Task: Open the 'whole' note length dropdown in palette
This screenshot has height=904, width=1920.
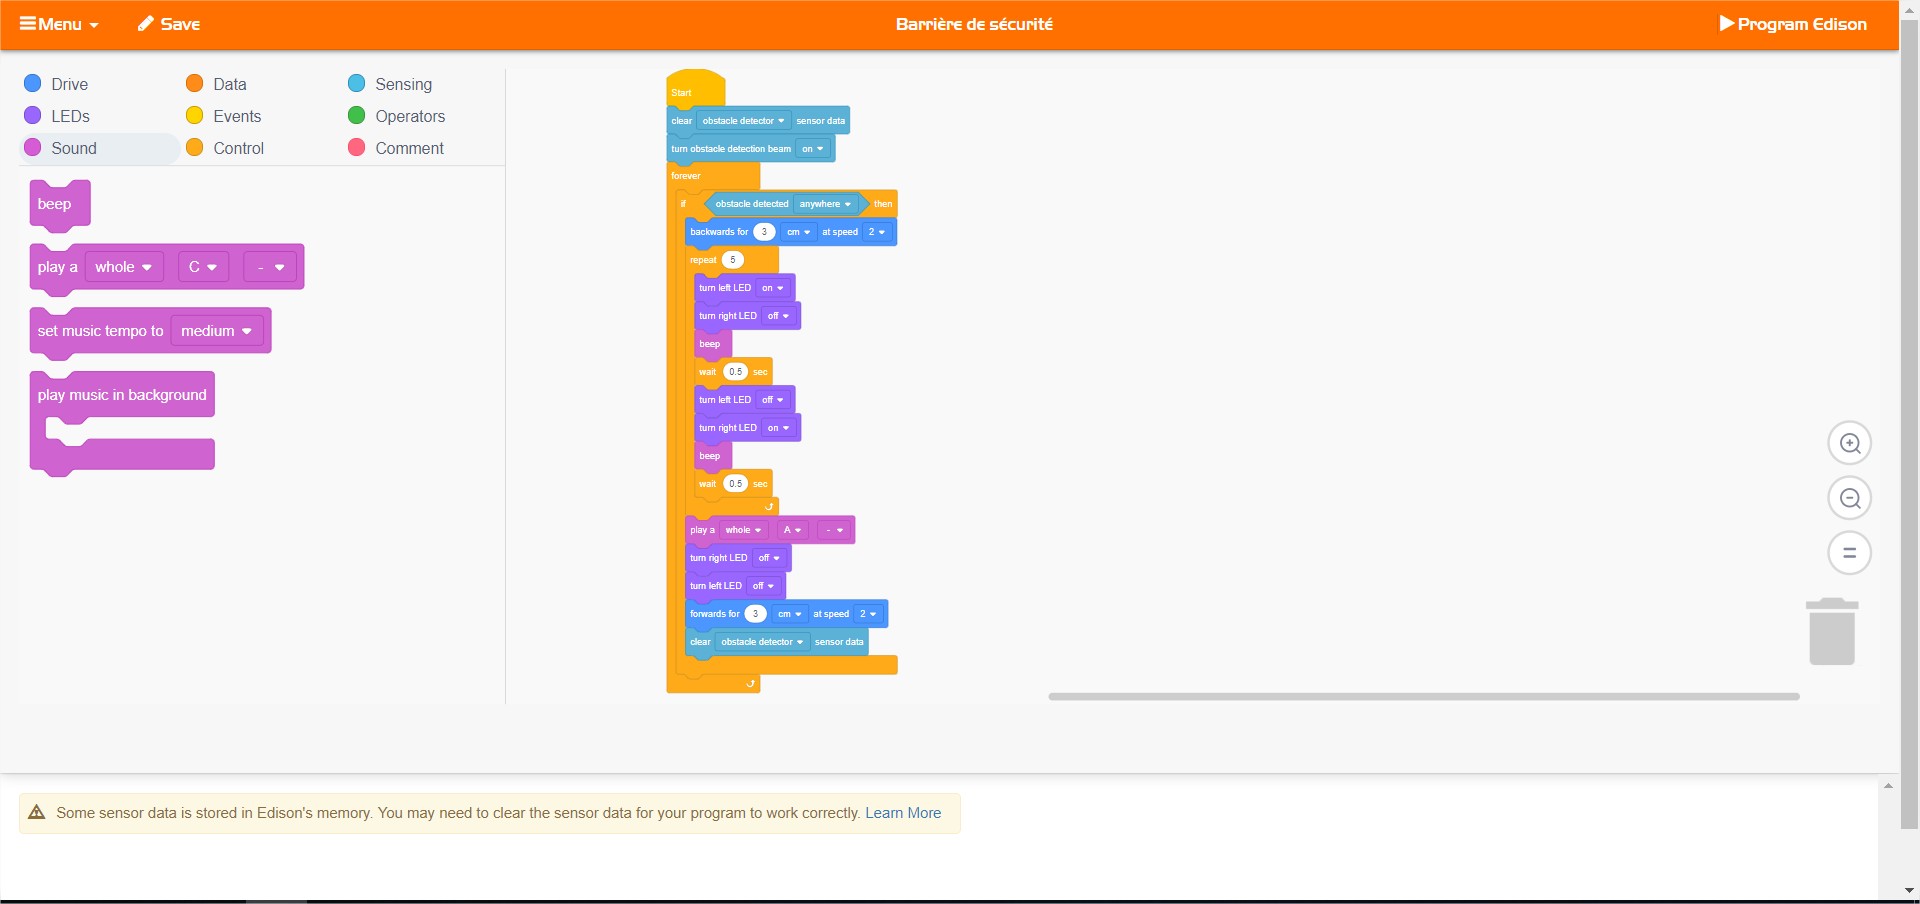Action: [123, 267]
